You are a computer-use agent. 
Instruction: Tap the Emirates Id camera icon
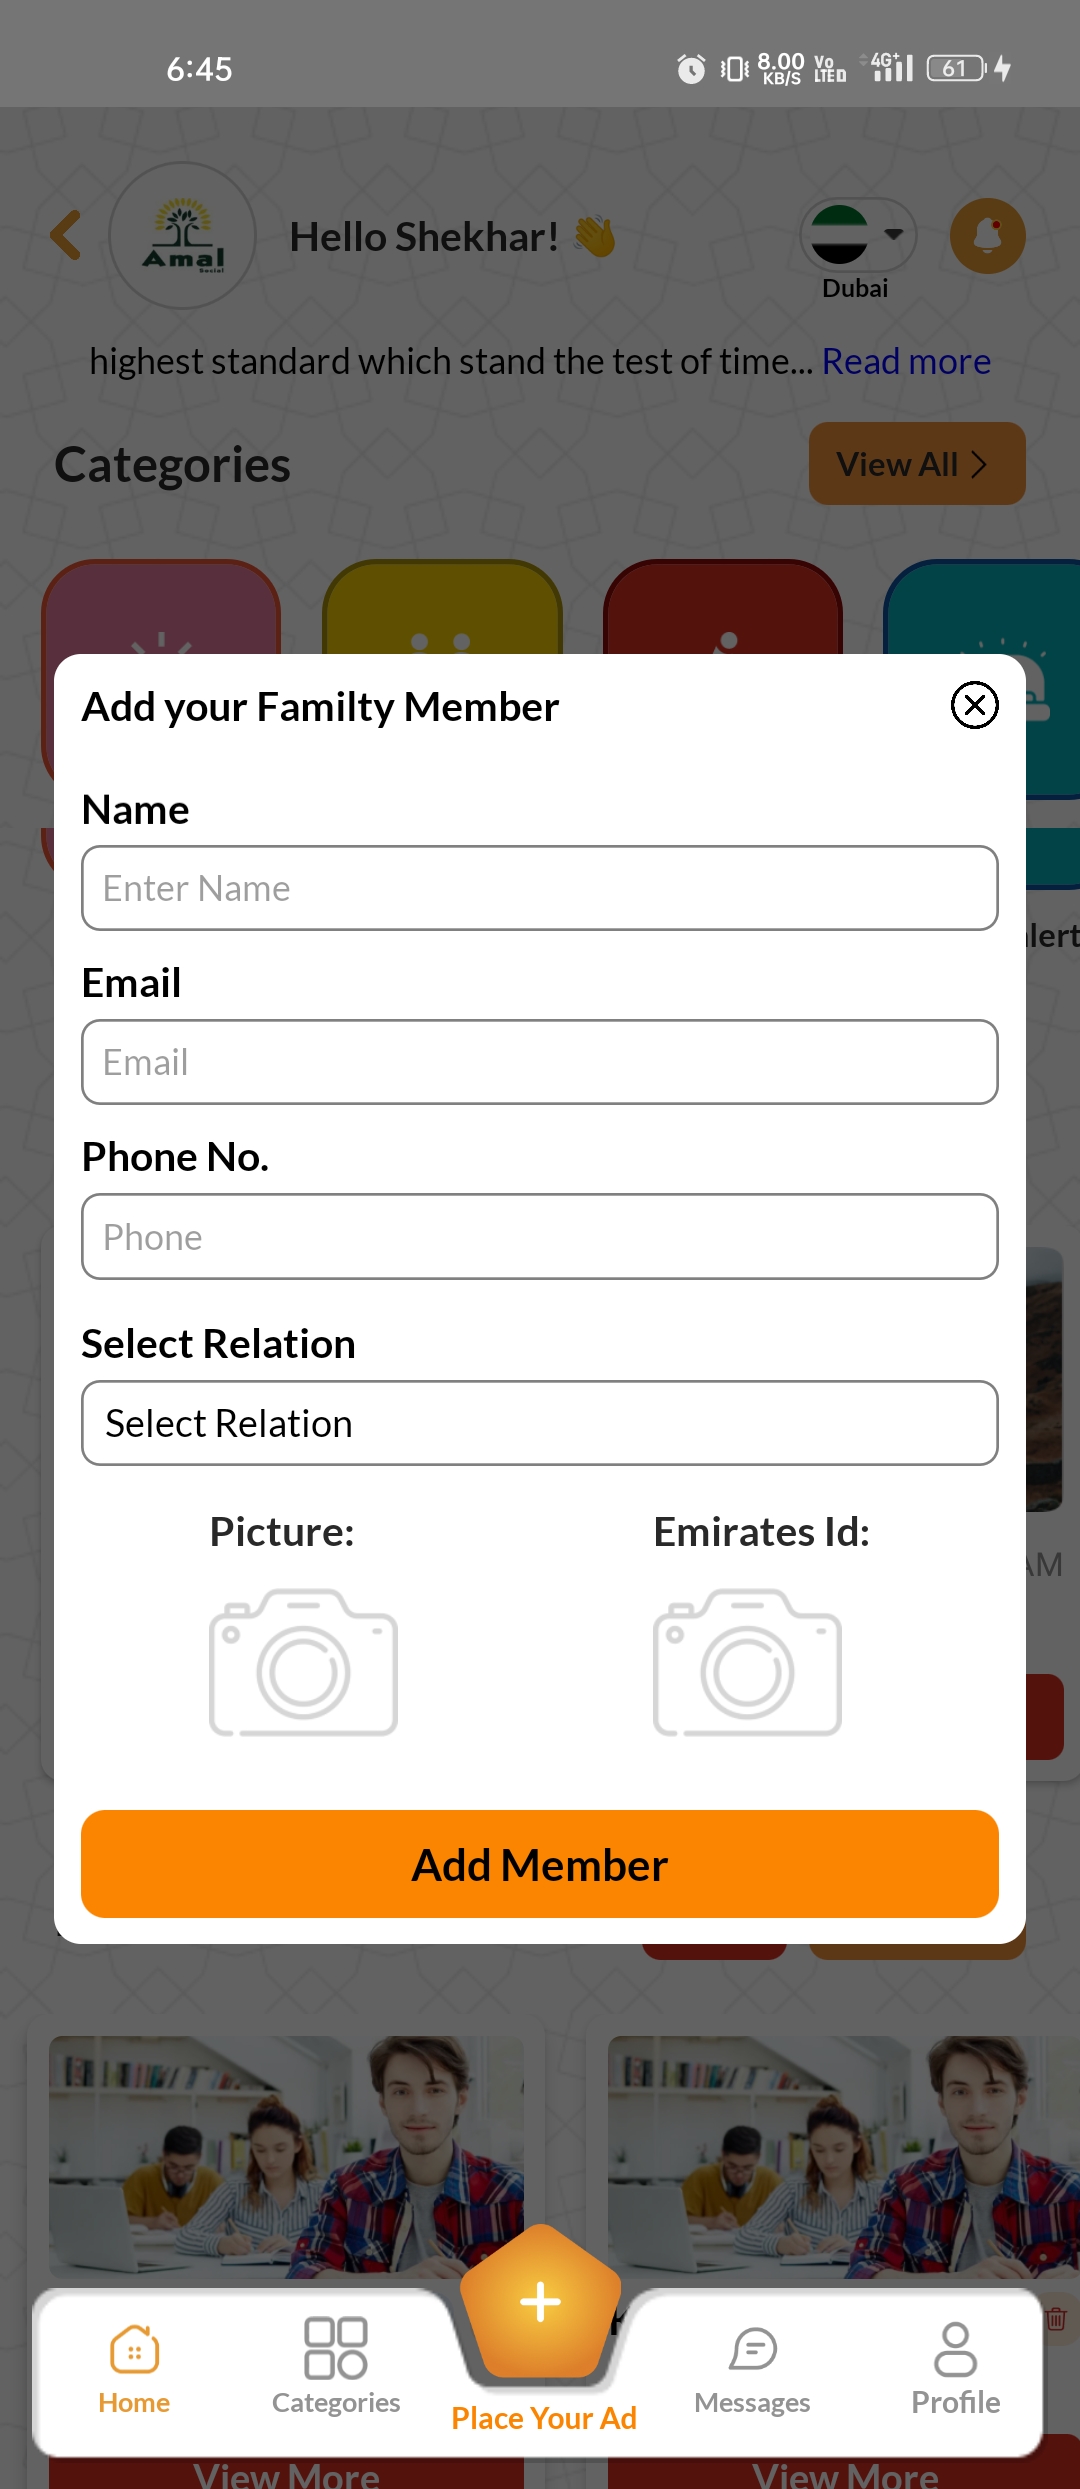747,1662
